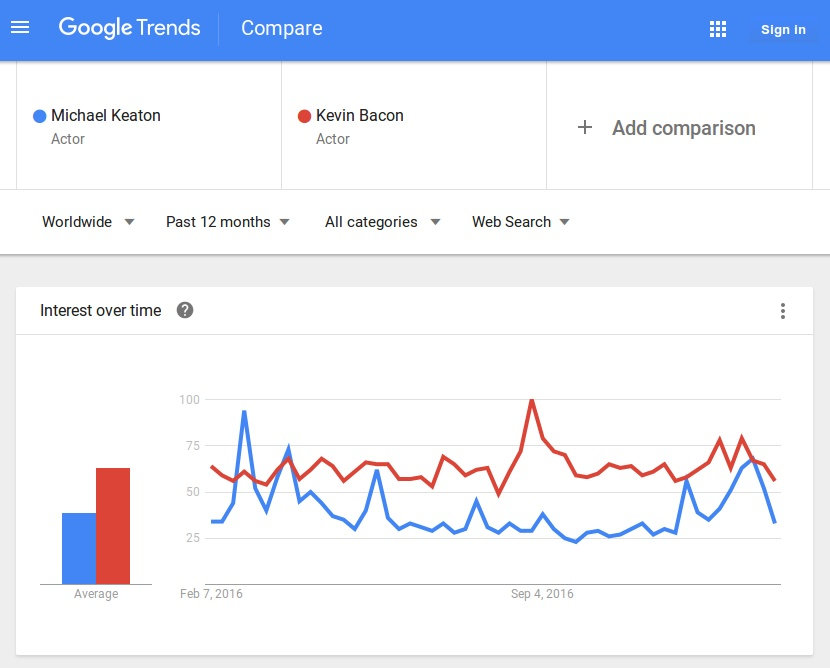Open the Past 12 months time dropdown
Screen dimensions: 830x668
(x=228, y=222)
